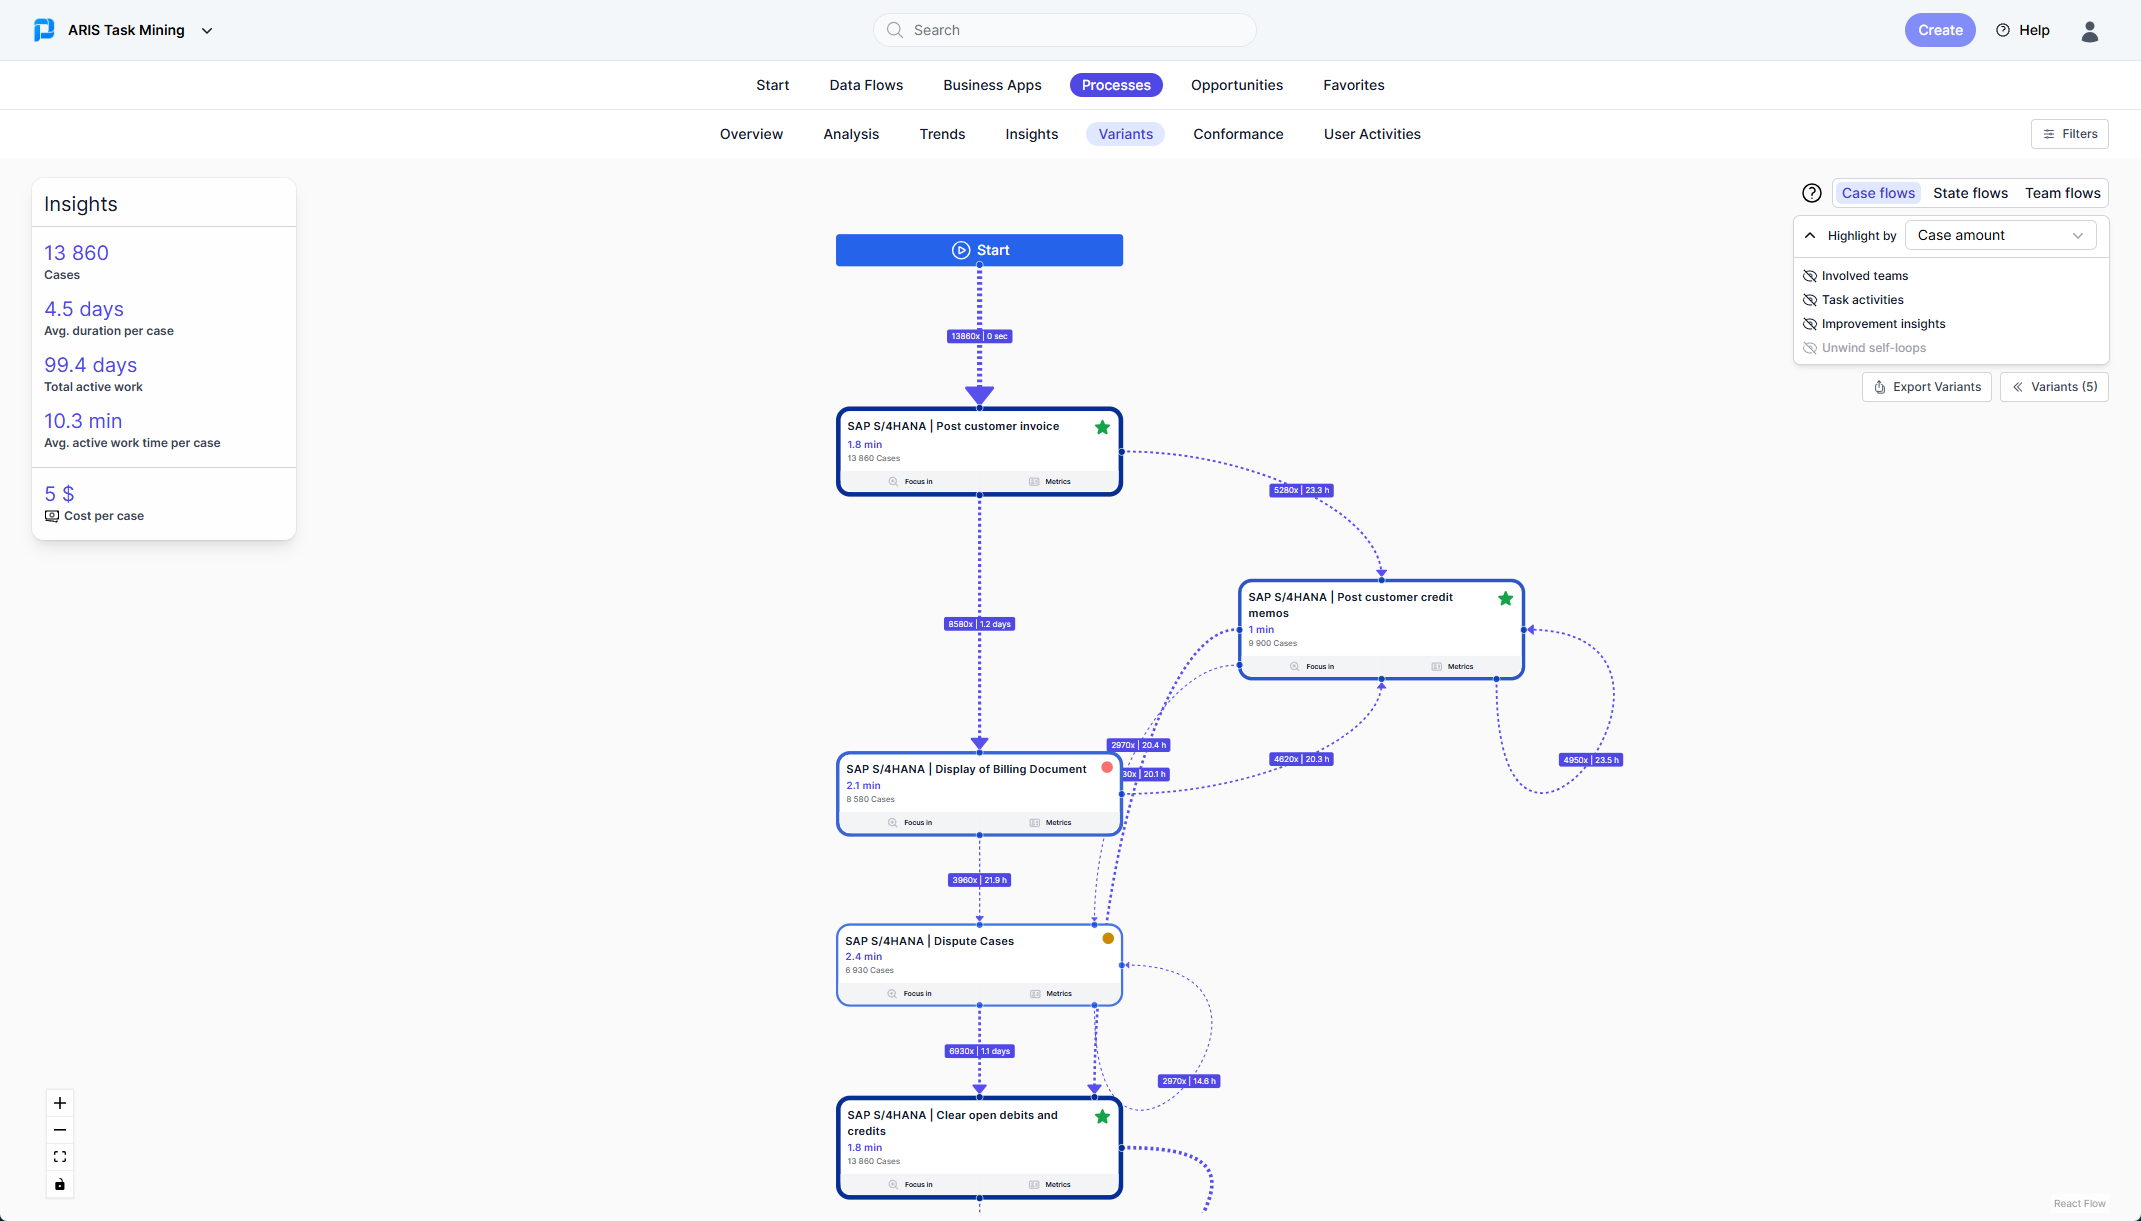Toggle the canvas lock icon
2141x1221 pixels.
[60, 1185]
